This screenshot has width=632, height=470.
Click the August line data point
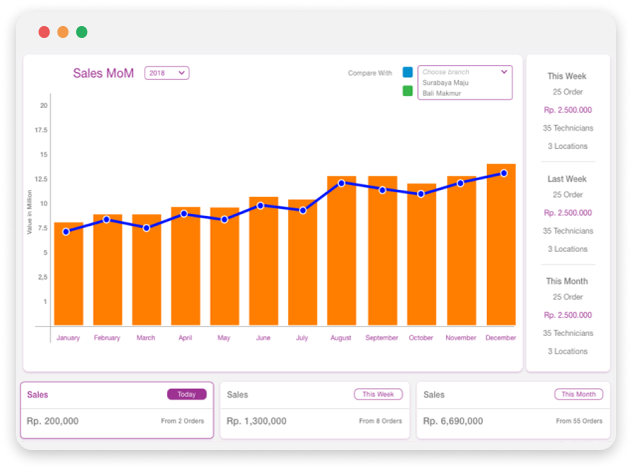click(342, 183)
